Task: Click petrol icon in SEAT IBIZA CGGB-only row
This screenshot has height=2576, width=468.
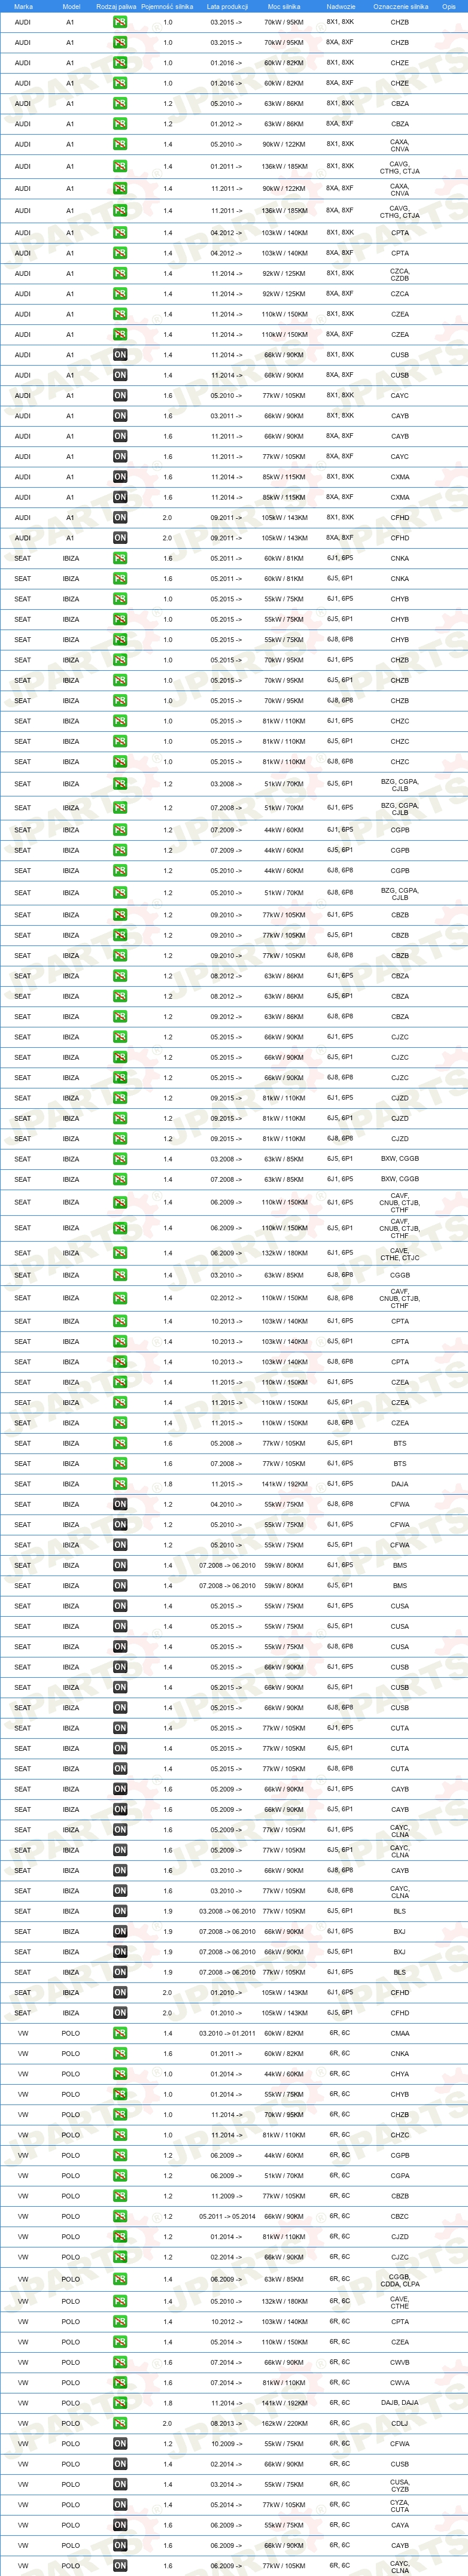Action: 120,1275
